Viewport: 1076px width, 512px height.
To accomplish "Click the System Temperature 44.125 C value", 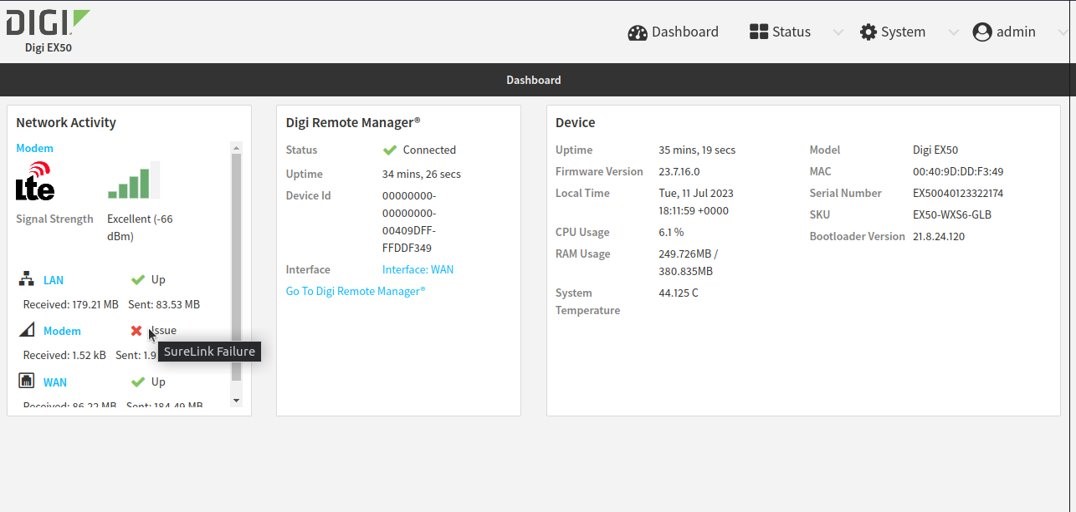I will (x=679, y=293).
